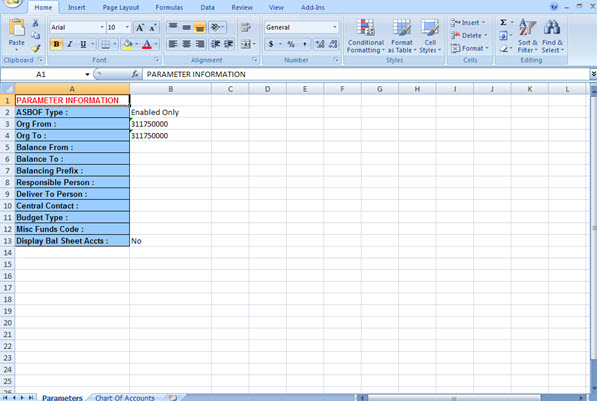
Task: Set Top Align for cell
Action: (173, 27)
